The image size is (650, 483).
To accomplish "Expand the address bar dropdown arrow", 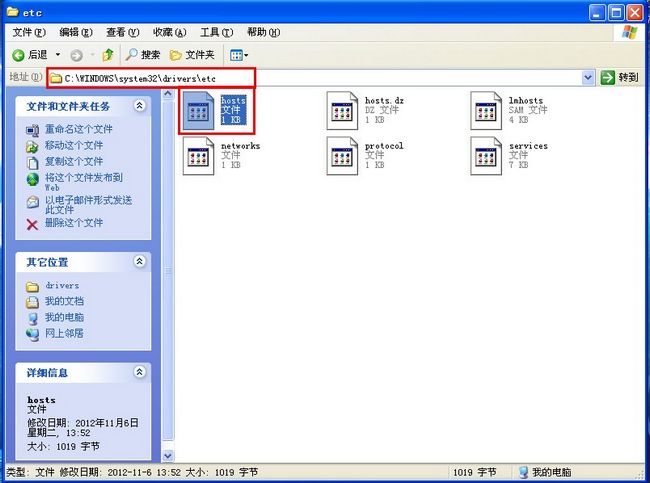I will click(587, 77).
